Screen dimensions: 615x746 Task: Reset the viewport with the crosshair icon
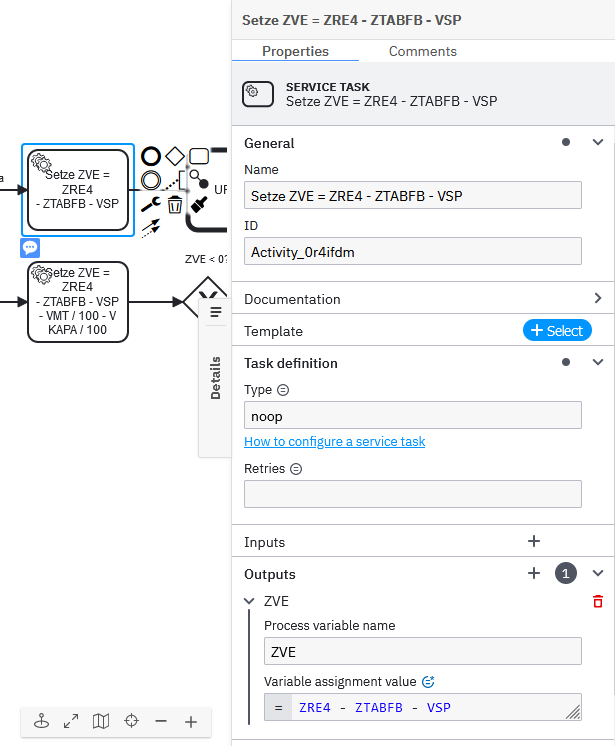131,721
